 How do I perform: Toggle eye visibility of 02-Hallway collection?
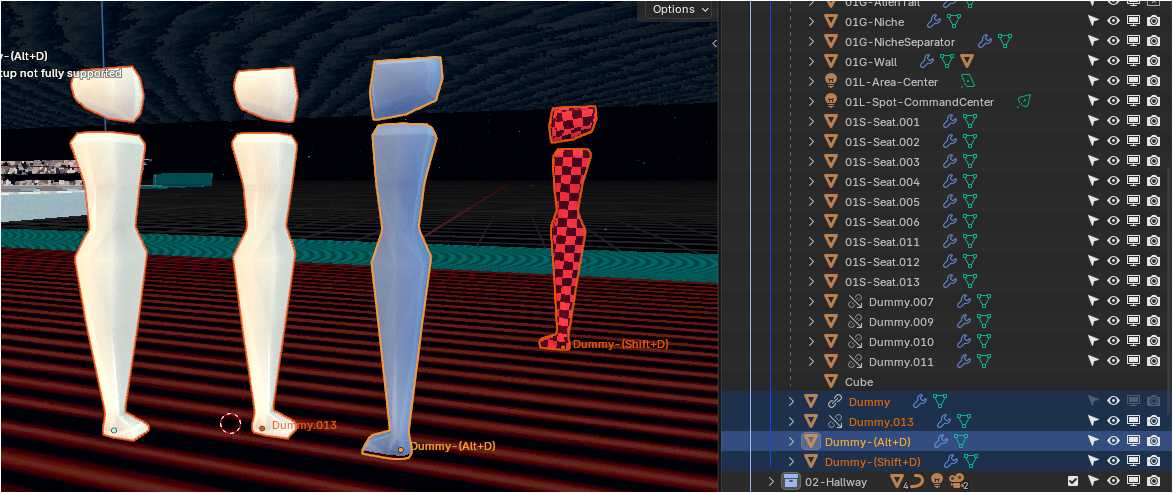[x=1113, y=482]
